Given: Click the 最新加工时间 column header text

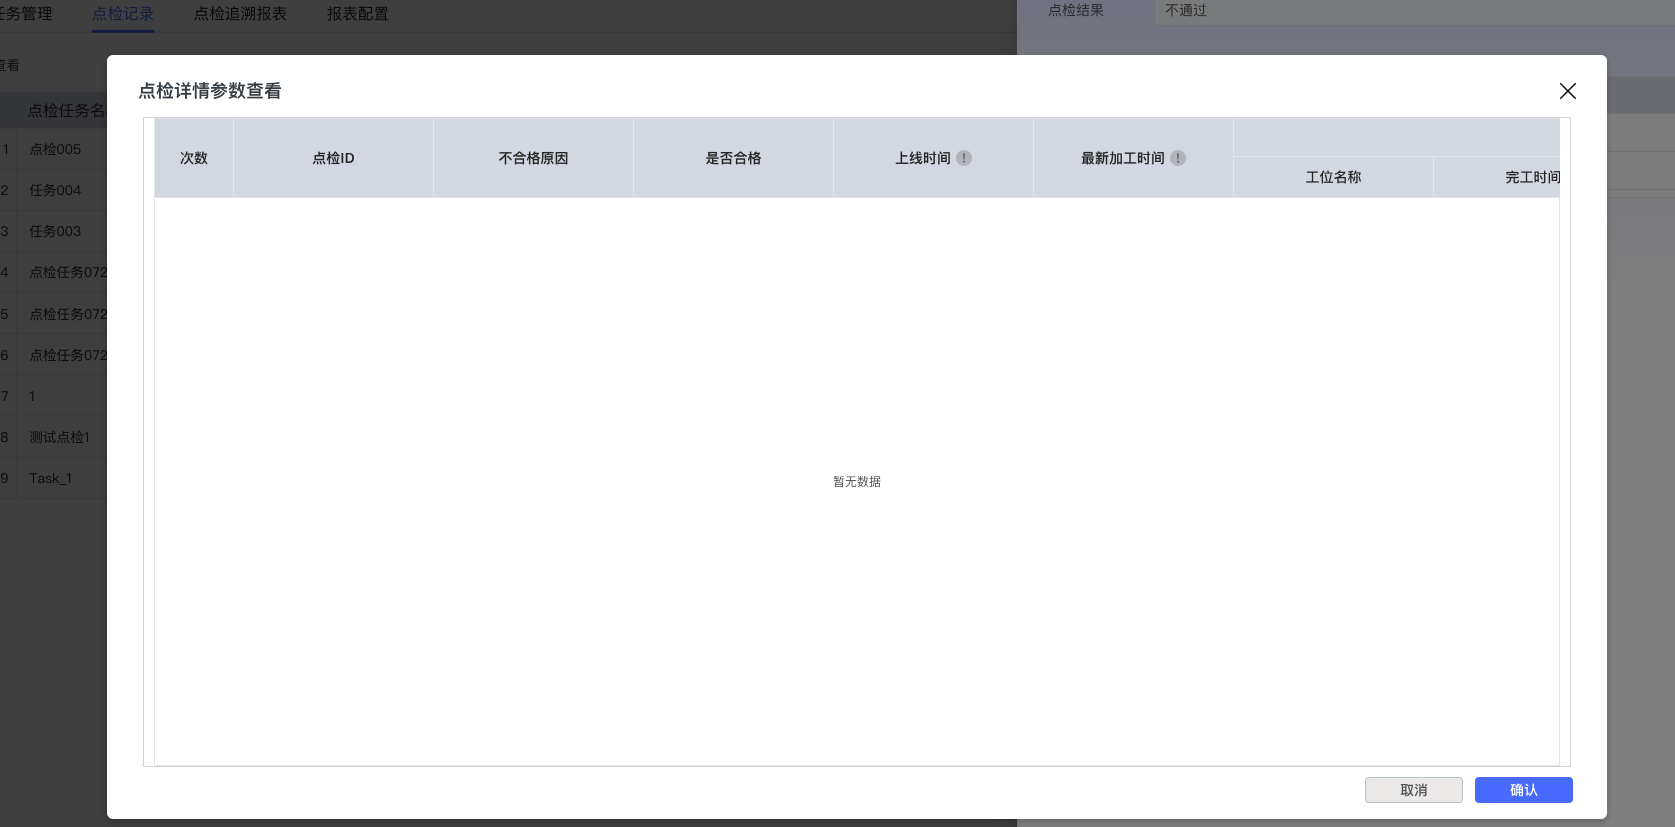Looking at the screenshot, I should point(1123,158).
